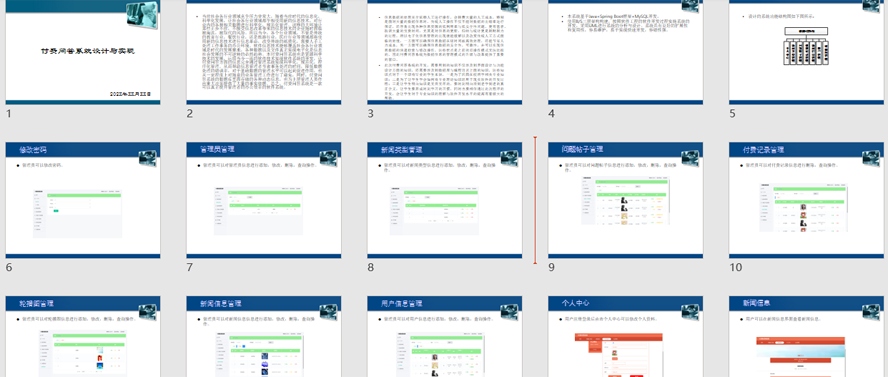Click the slide number 7 label

(x=190, y=267)
